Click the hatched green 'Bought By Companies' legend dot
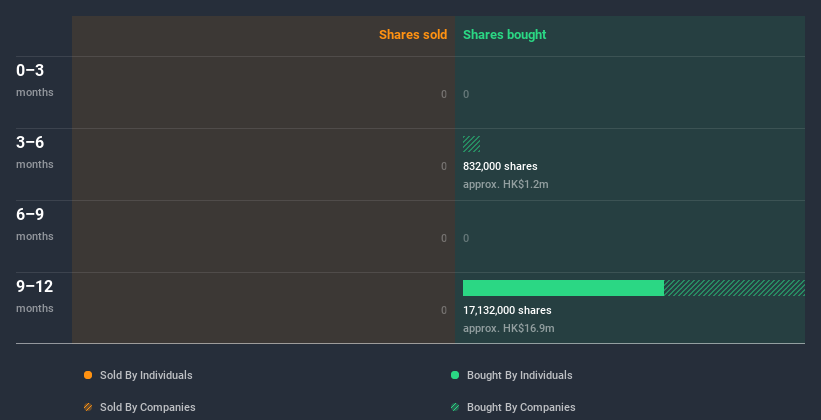Image resolution: width=821 pixels, height=420 pixels. [455, 407]
